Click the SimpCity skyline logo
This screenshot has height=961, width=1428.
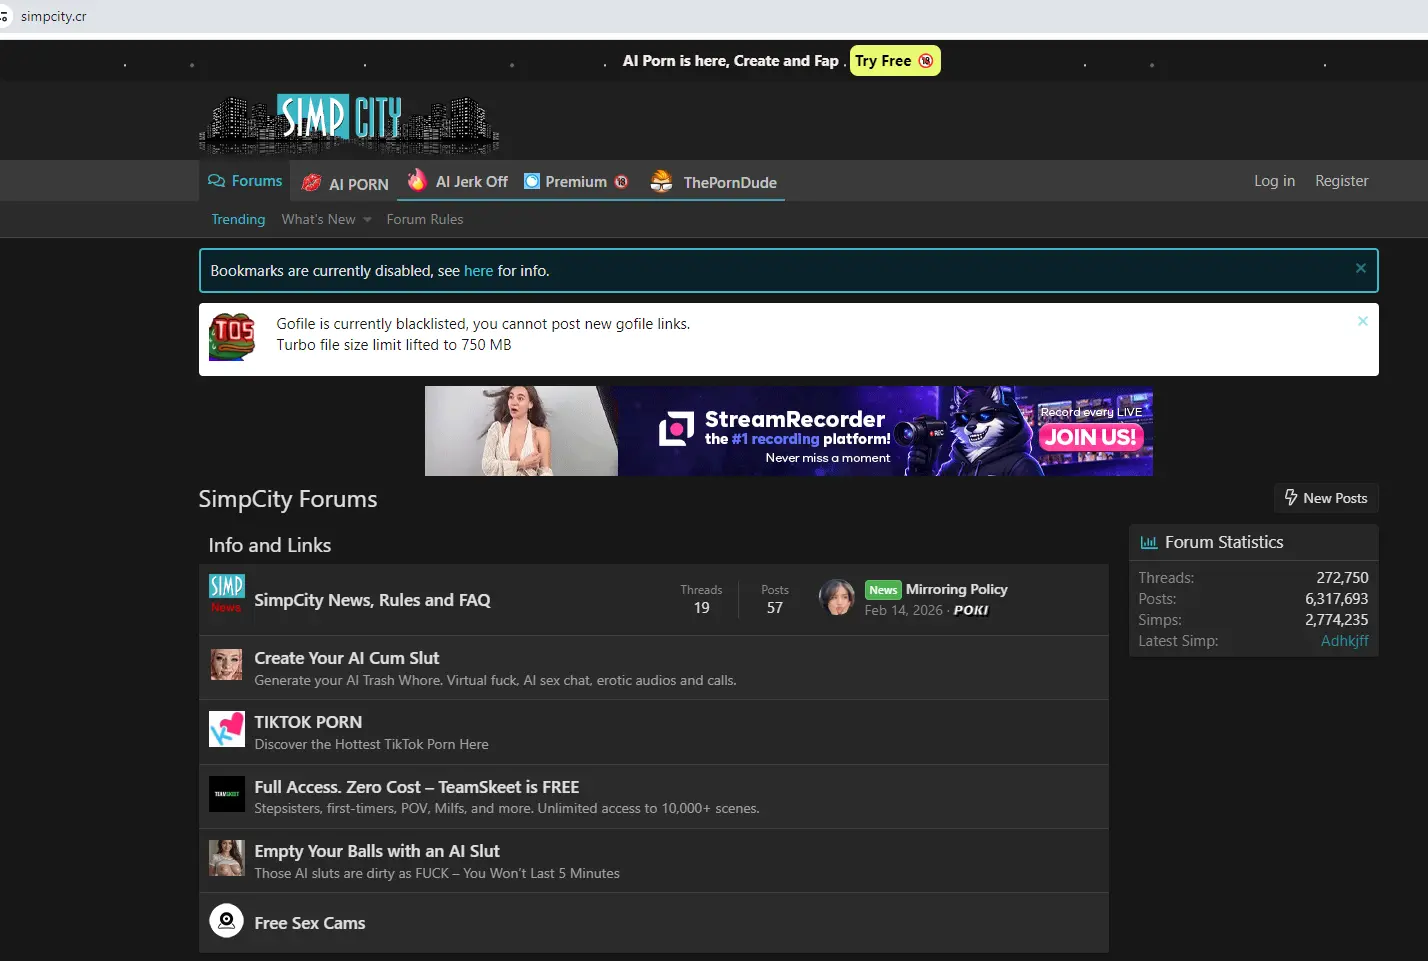pyautogui.click(x=349, y=123)
